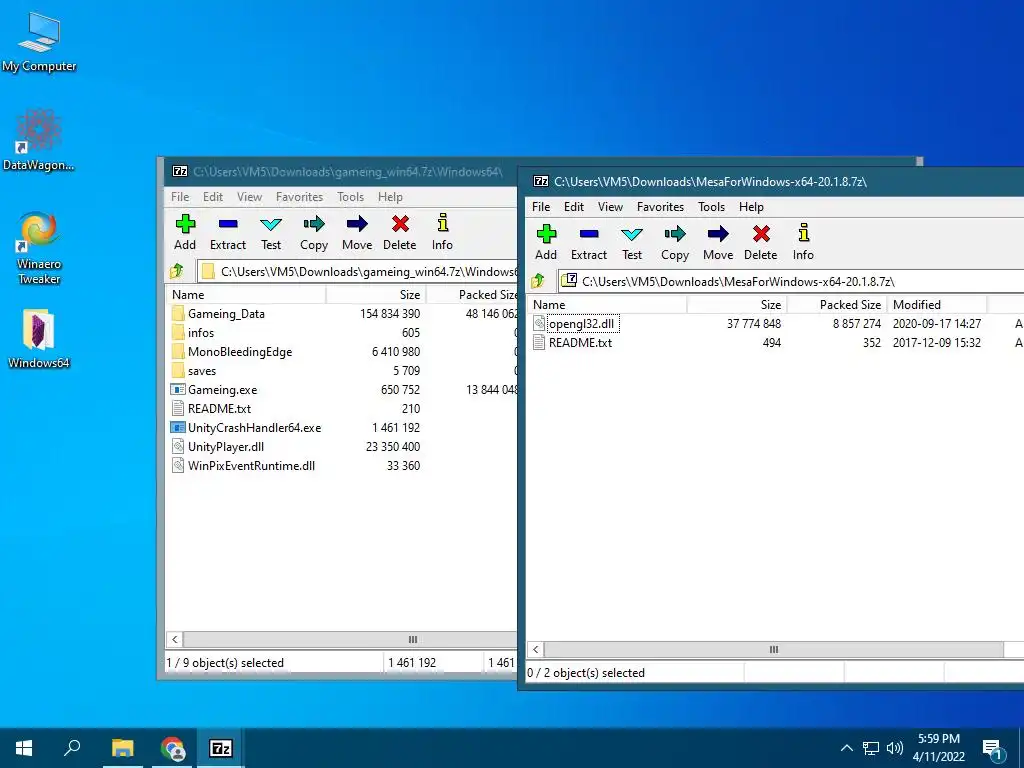Select saves folder
The image size is (1024, 768).
point(194,371)
